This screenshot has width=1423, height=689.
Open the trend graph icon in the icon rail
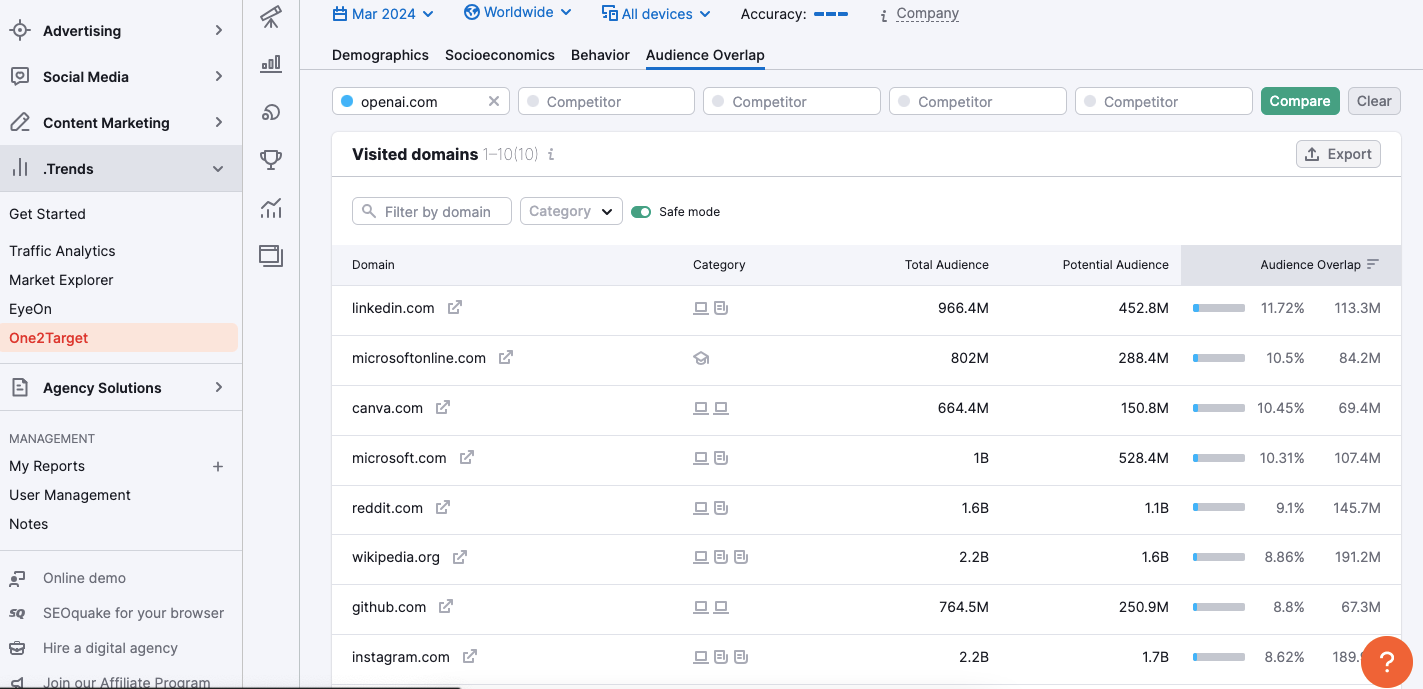click(x=270, y=208)
